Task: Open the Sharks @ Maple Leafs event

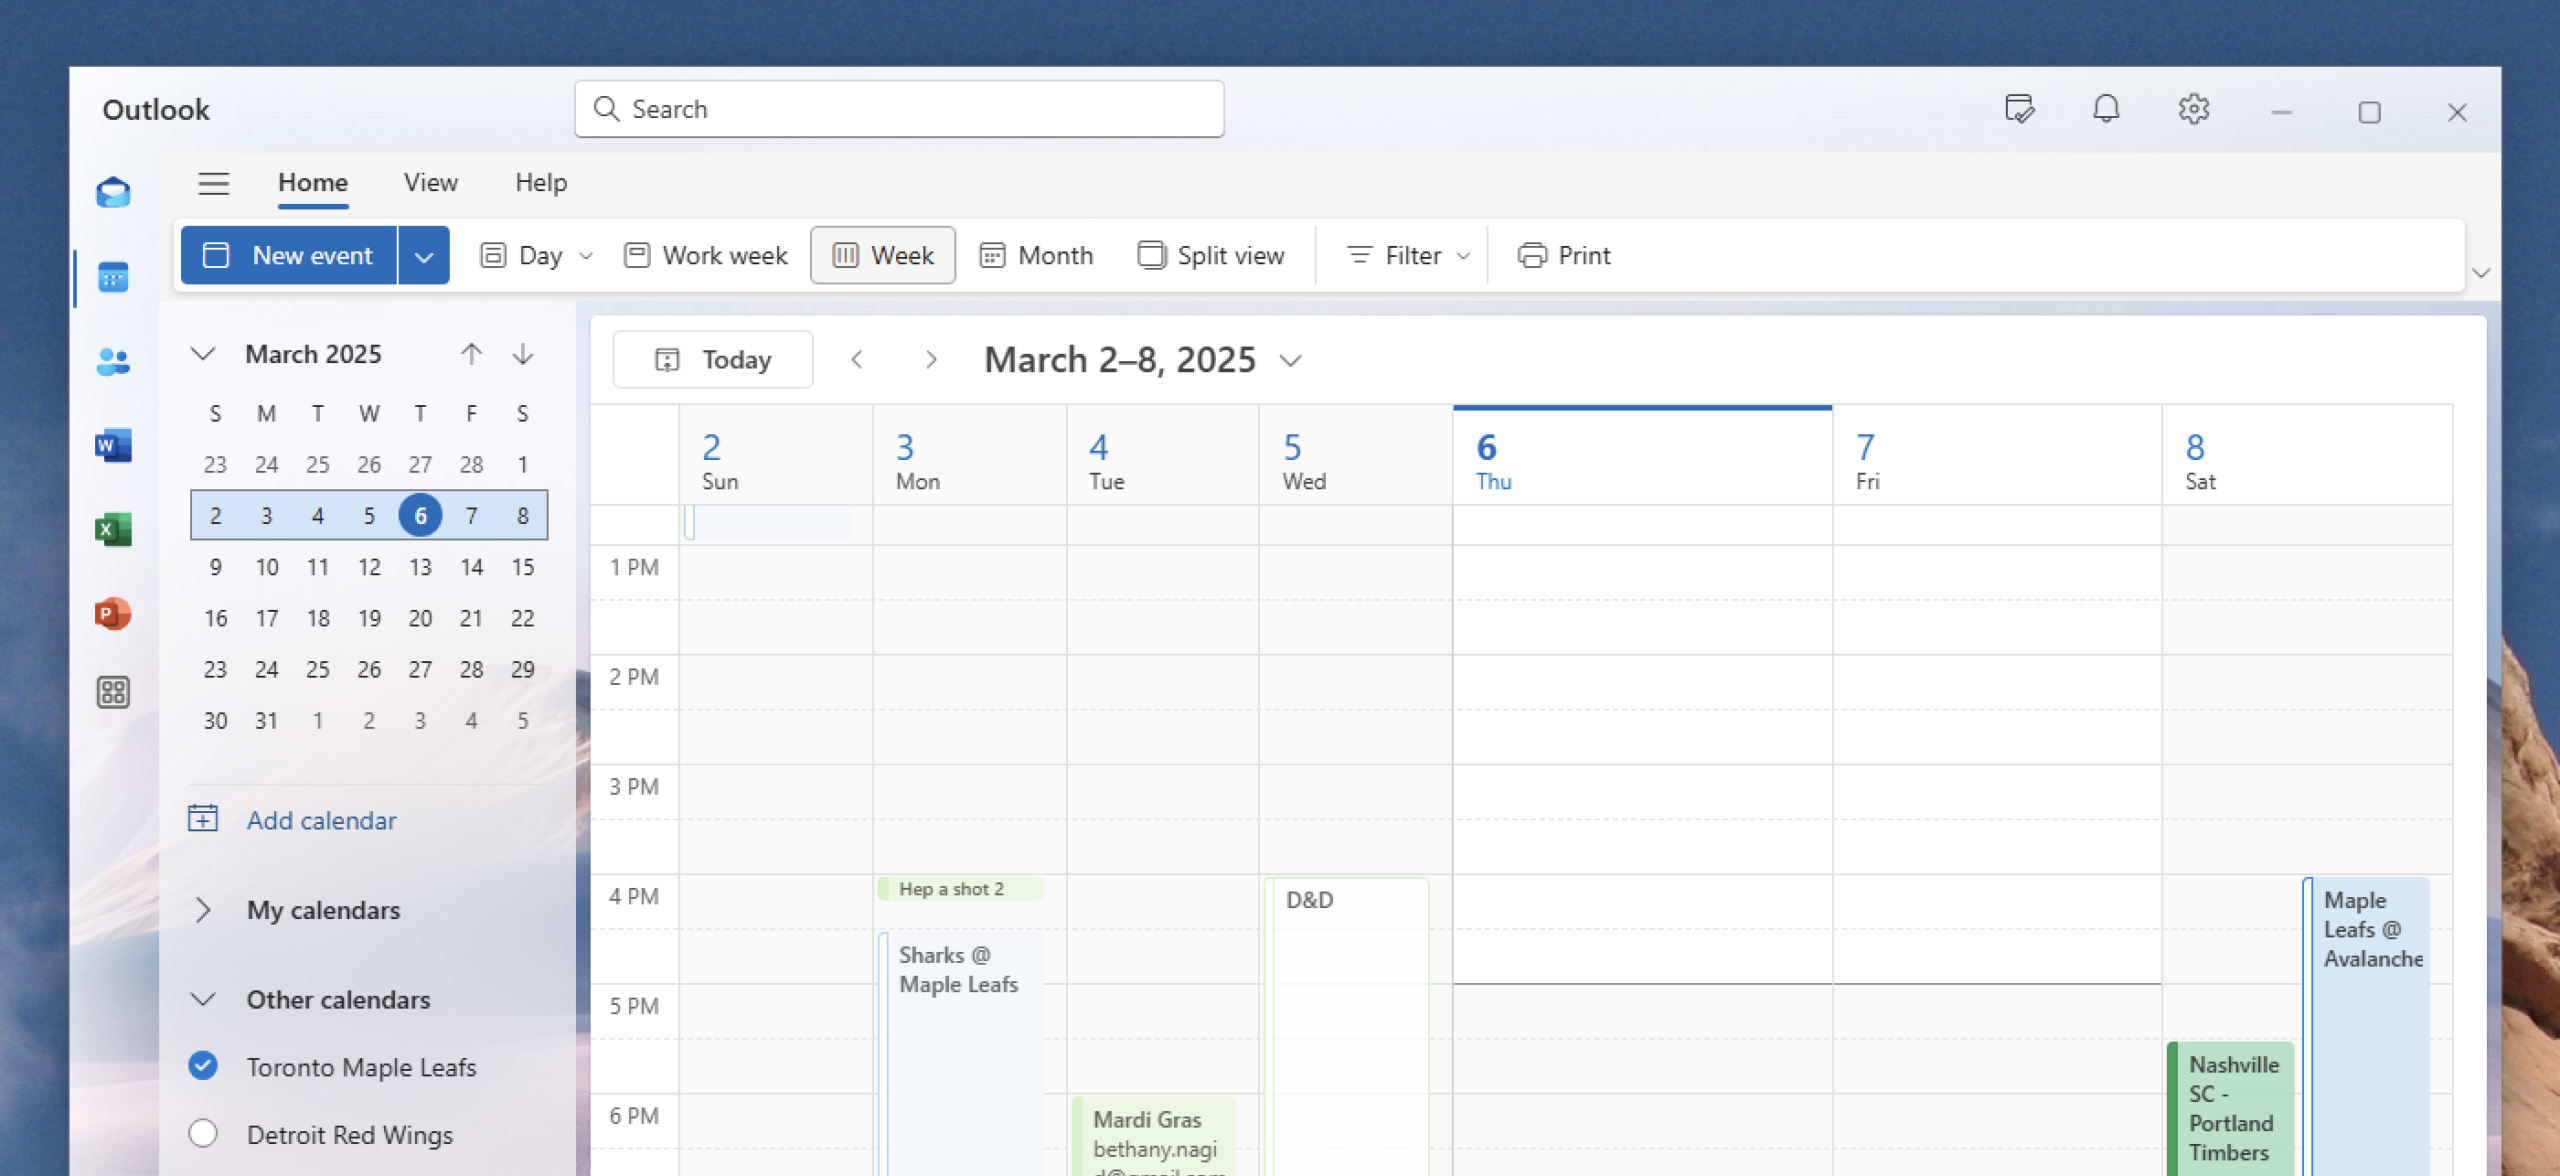Action: [961, 1054]
